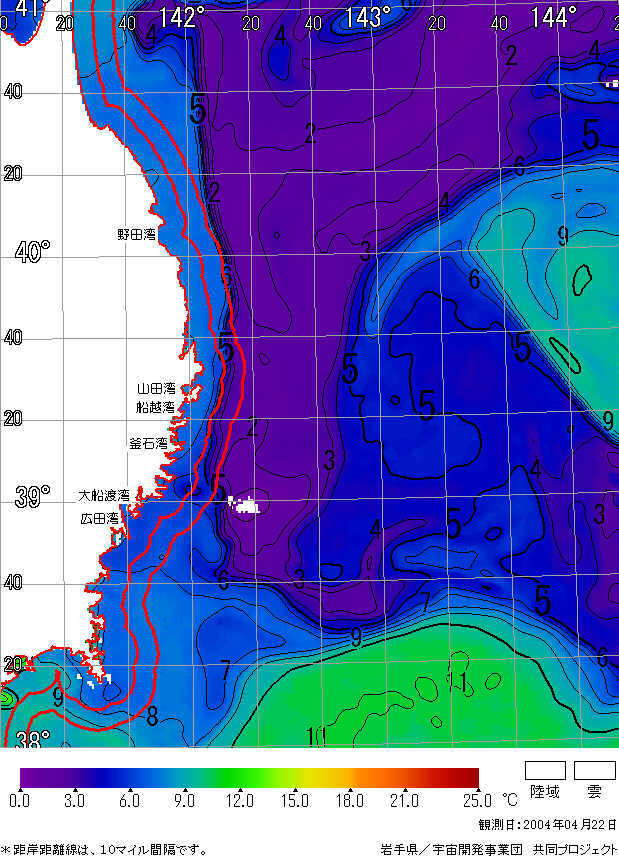Screen dimensions: 619x858
Task: Click the 3.0 tick on color bar
Action: point(74,801)
